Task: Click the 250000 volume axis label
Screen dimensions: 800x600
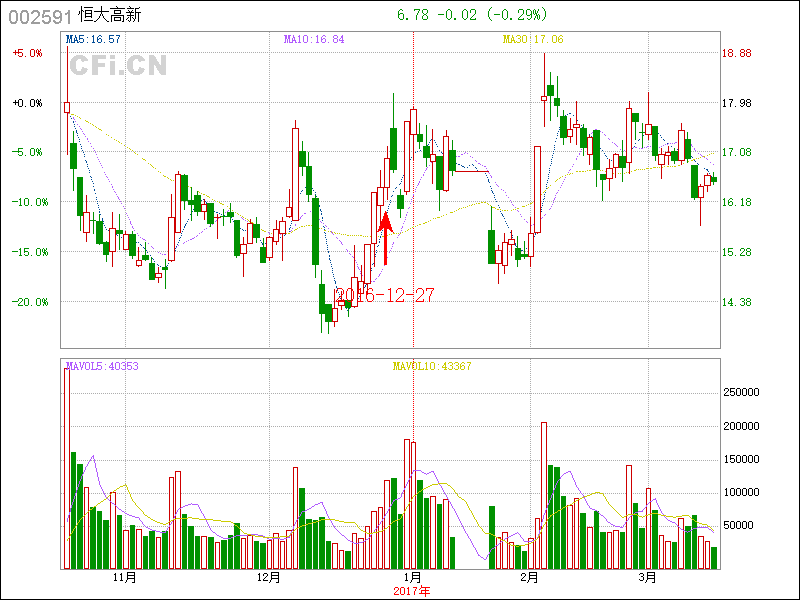Action: pos(741,392)
